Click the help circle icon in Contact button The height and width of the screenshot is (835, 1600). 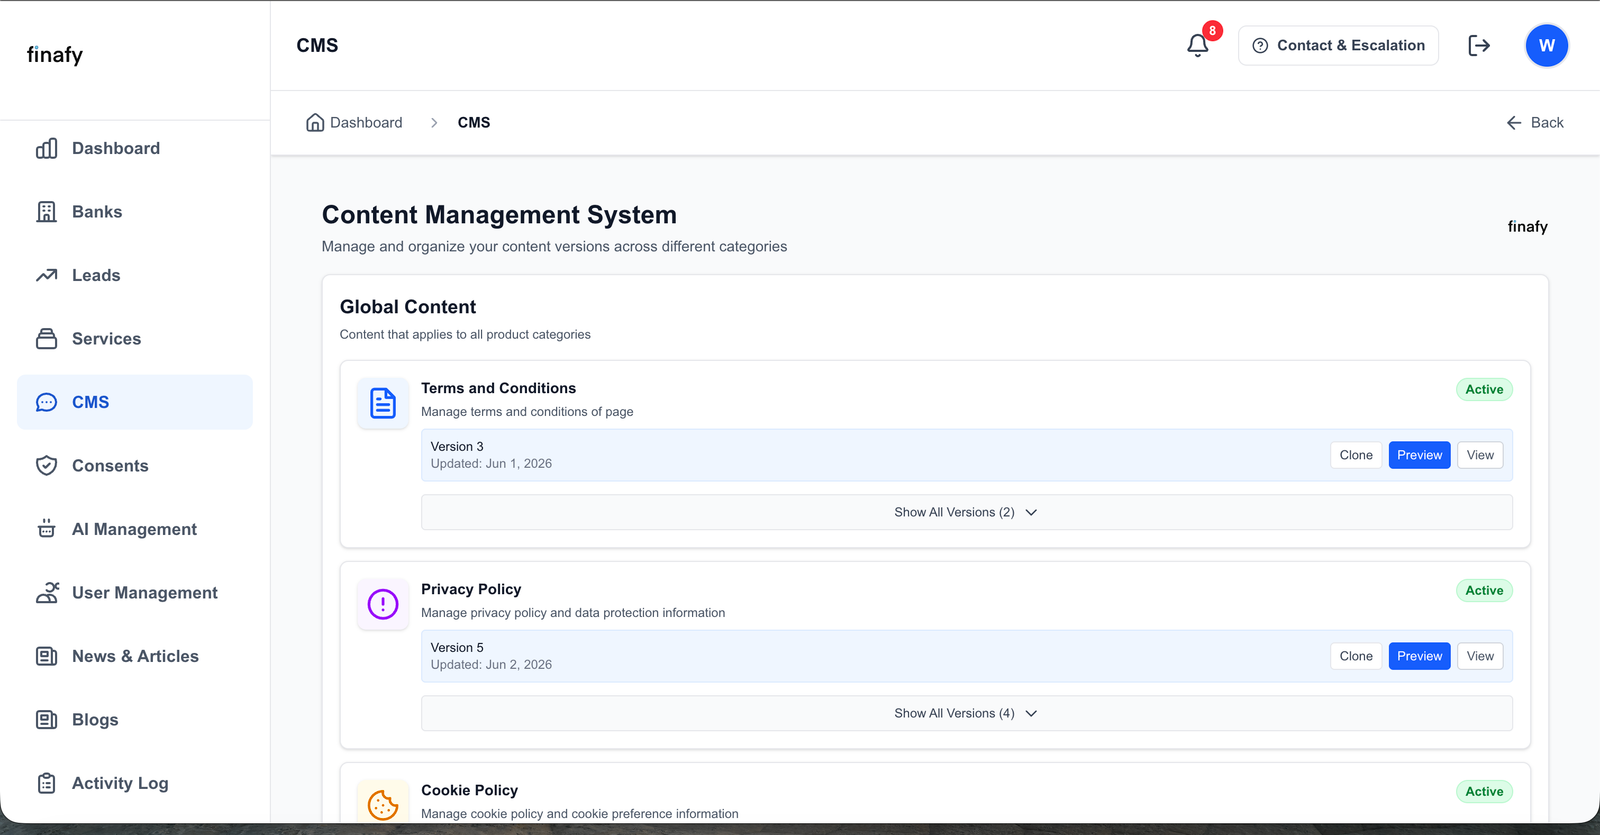[1260, 46]
